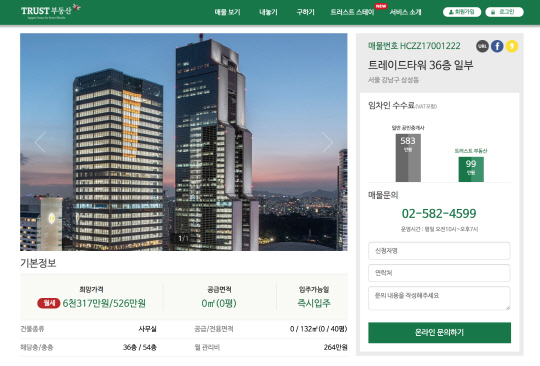Copy listing link with URL icon

coord(482,46)
